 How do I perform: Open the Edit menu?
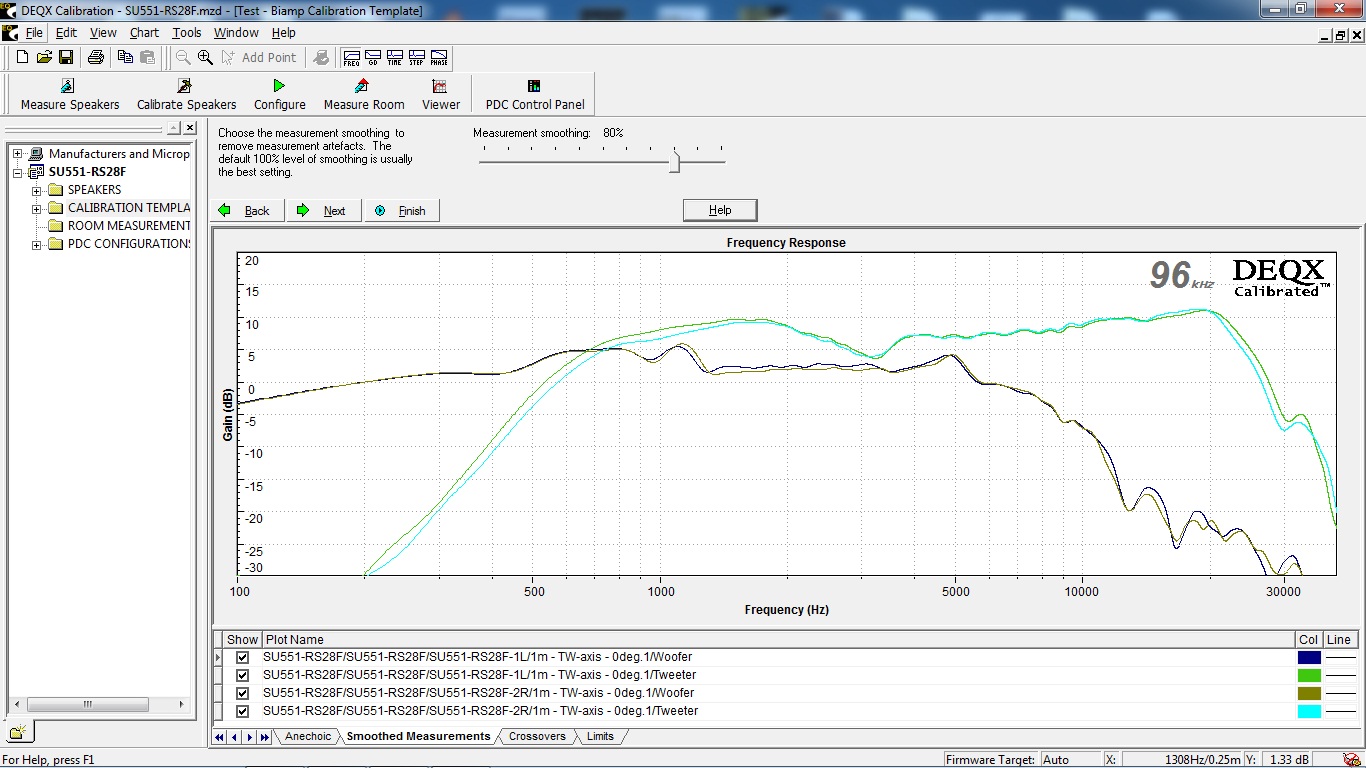[66, 33]
